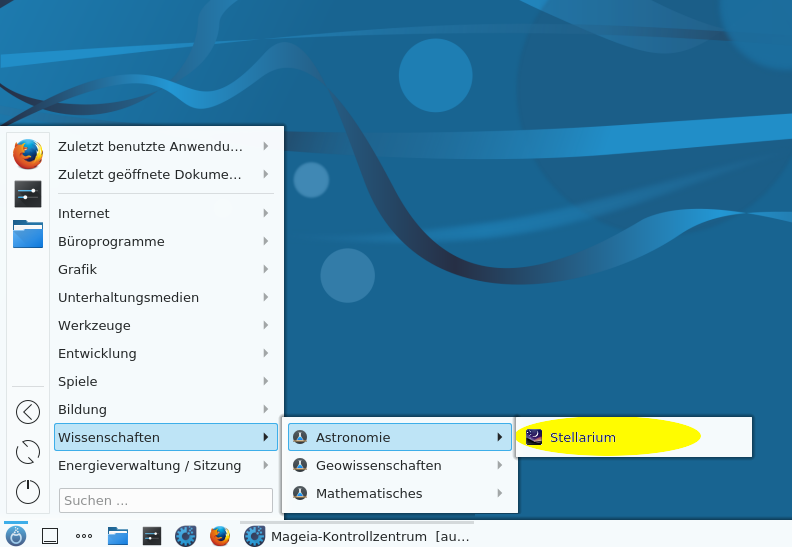Click the rotating arrows restart icon
This screenshot has width=792, height=547.
[28, 452]
